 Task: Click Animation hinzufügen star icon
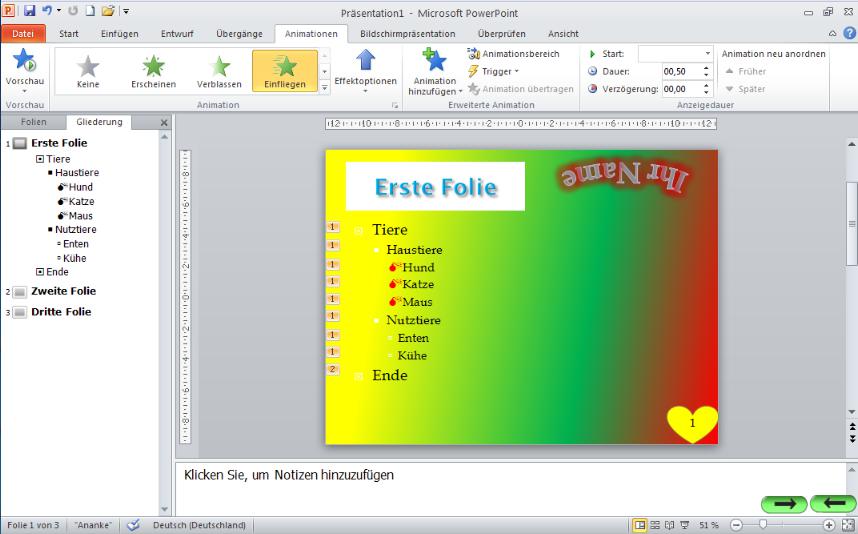(435, 61)
